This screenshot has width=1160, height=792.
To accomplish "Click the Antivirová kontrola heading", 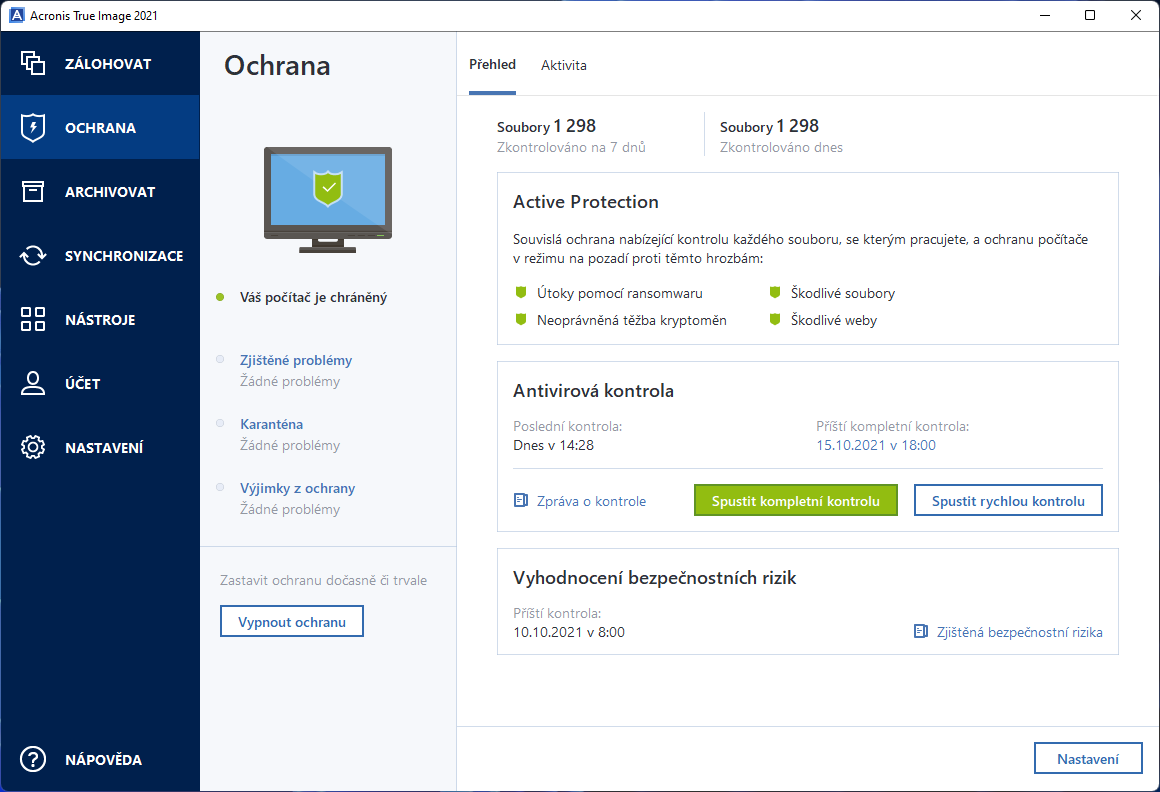I will (x=593, y=390).
